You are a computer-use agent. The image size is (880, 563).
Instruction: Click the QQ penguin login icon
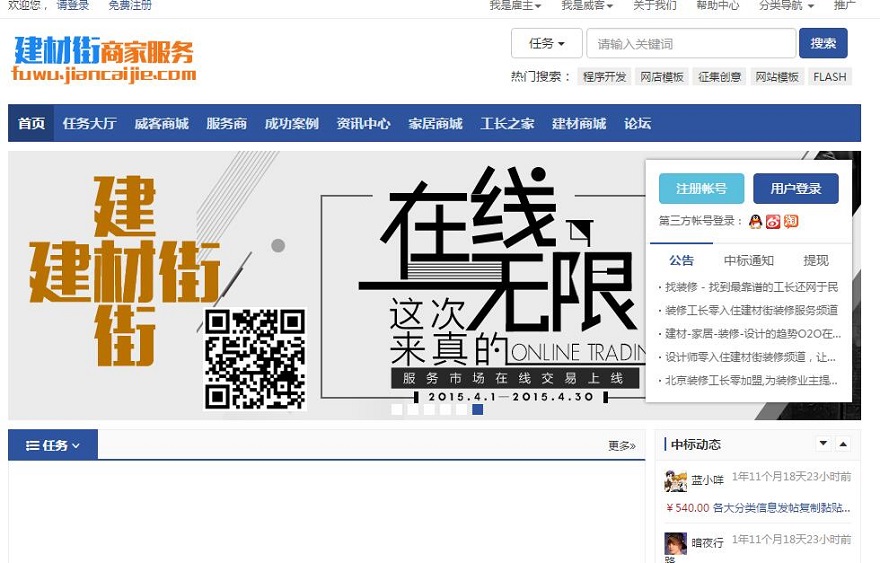(x=755, y=221)
